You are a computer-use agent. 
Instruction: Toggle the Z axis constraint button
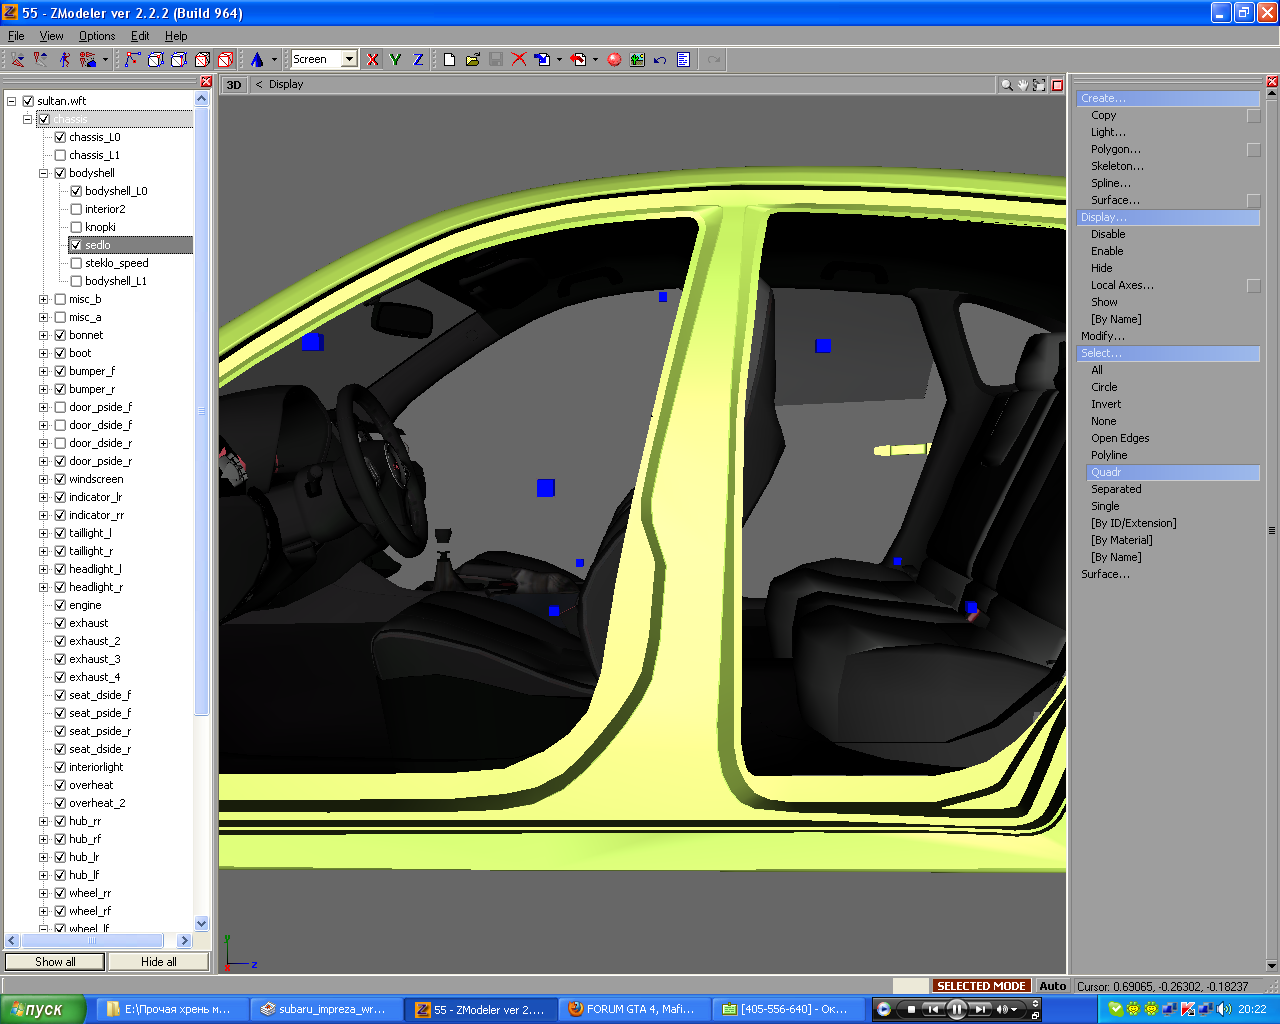tap(418, 60)
